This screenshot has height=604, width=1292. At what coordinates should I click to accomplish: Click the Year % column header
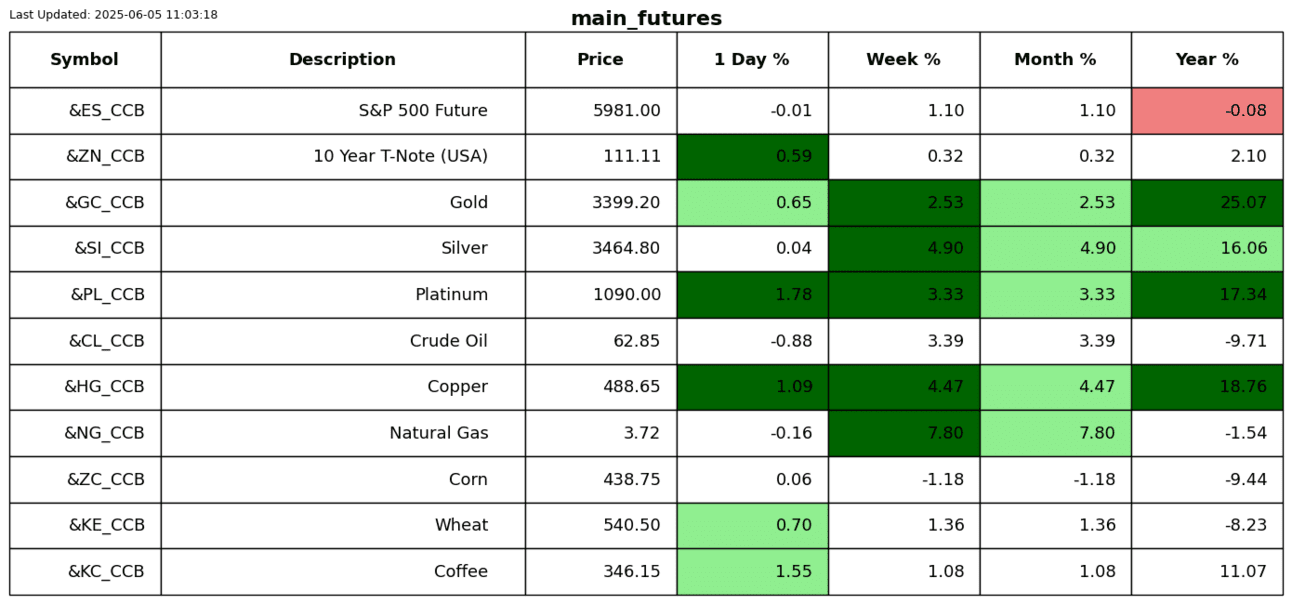click(1207, 60)
